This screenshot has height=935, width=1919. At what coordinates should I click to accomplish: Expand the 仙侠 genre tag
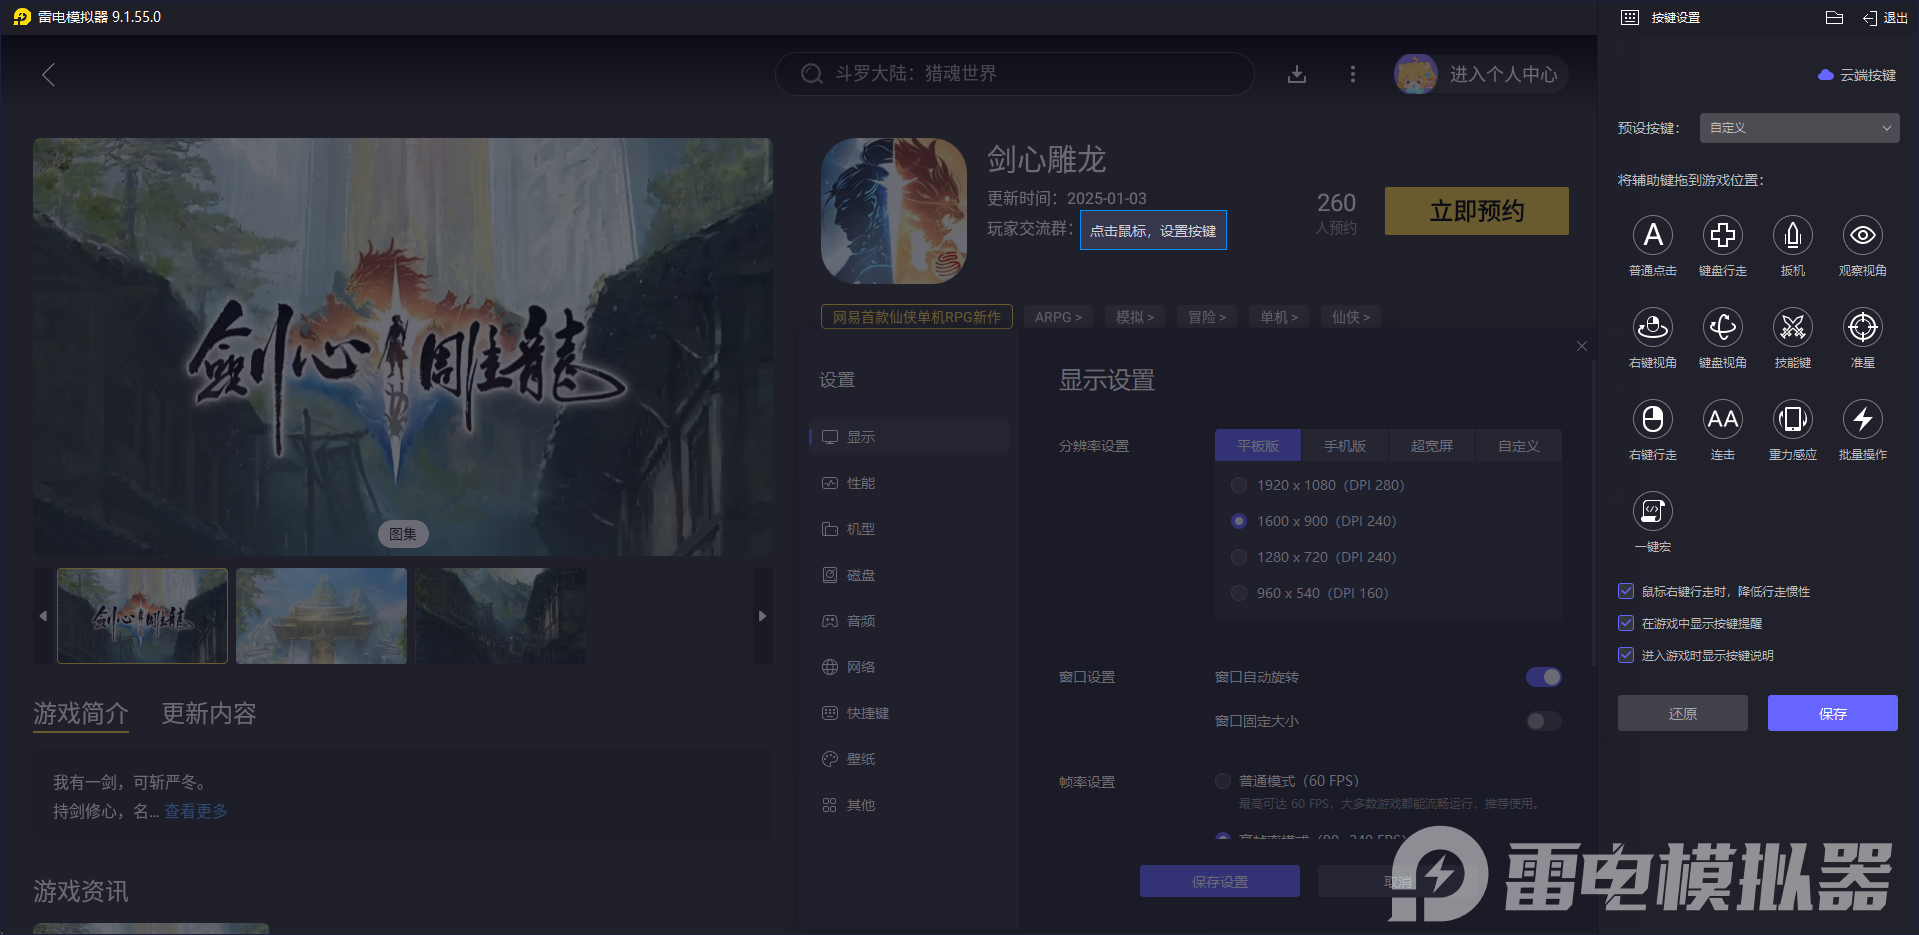click(1350, 316)
